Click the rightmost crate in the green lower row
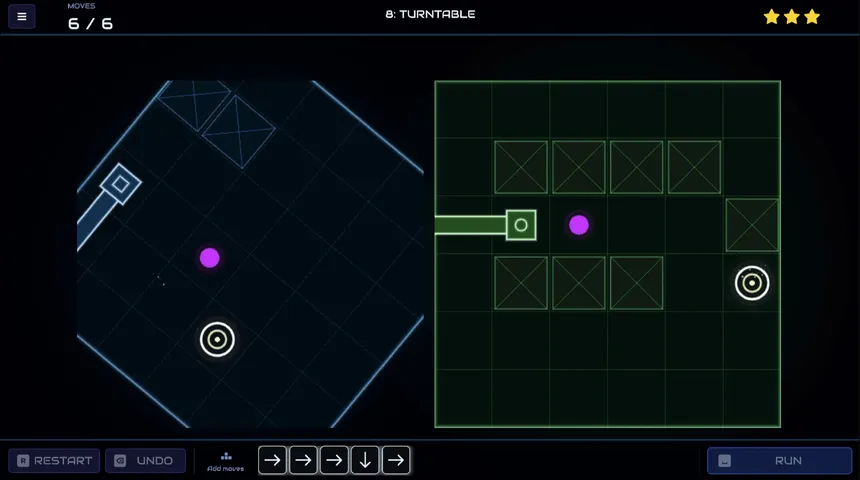 636,283
